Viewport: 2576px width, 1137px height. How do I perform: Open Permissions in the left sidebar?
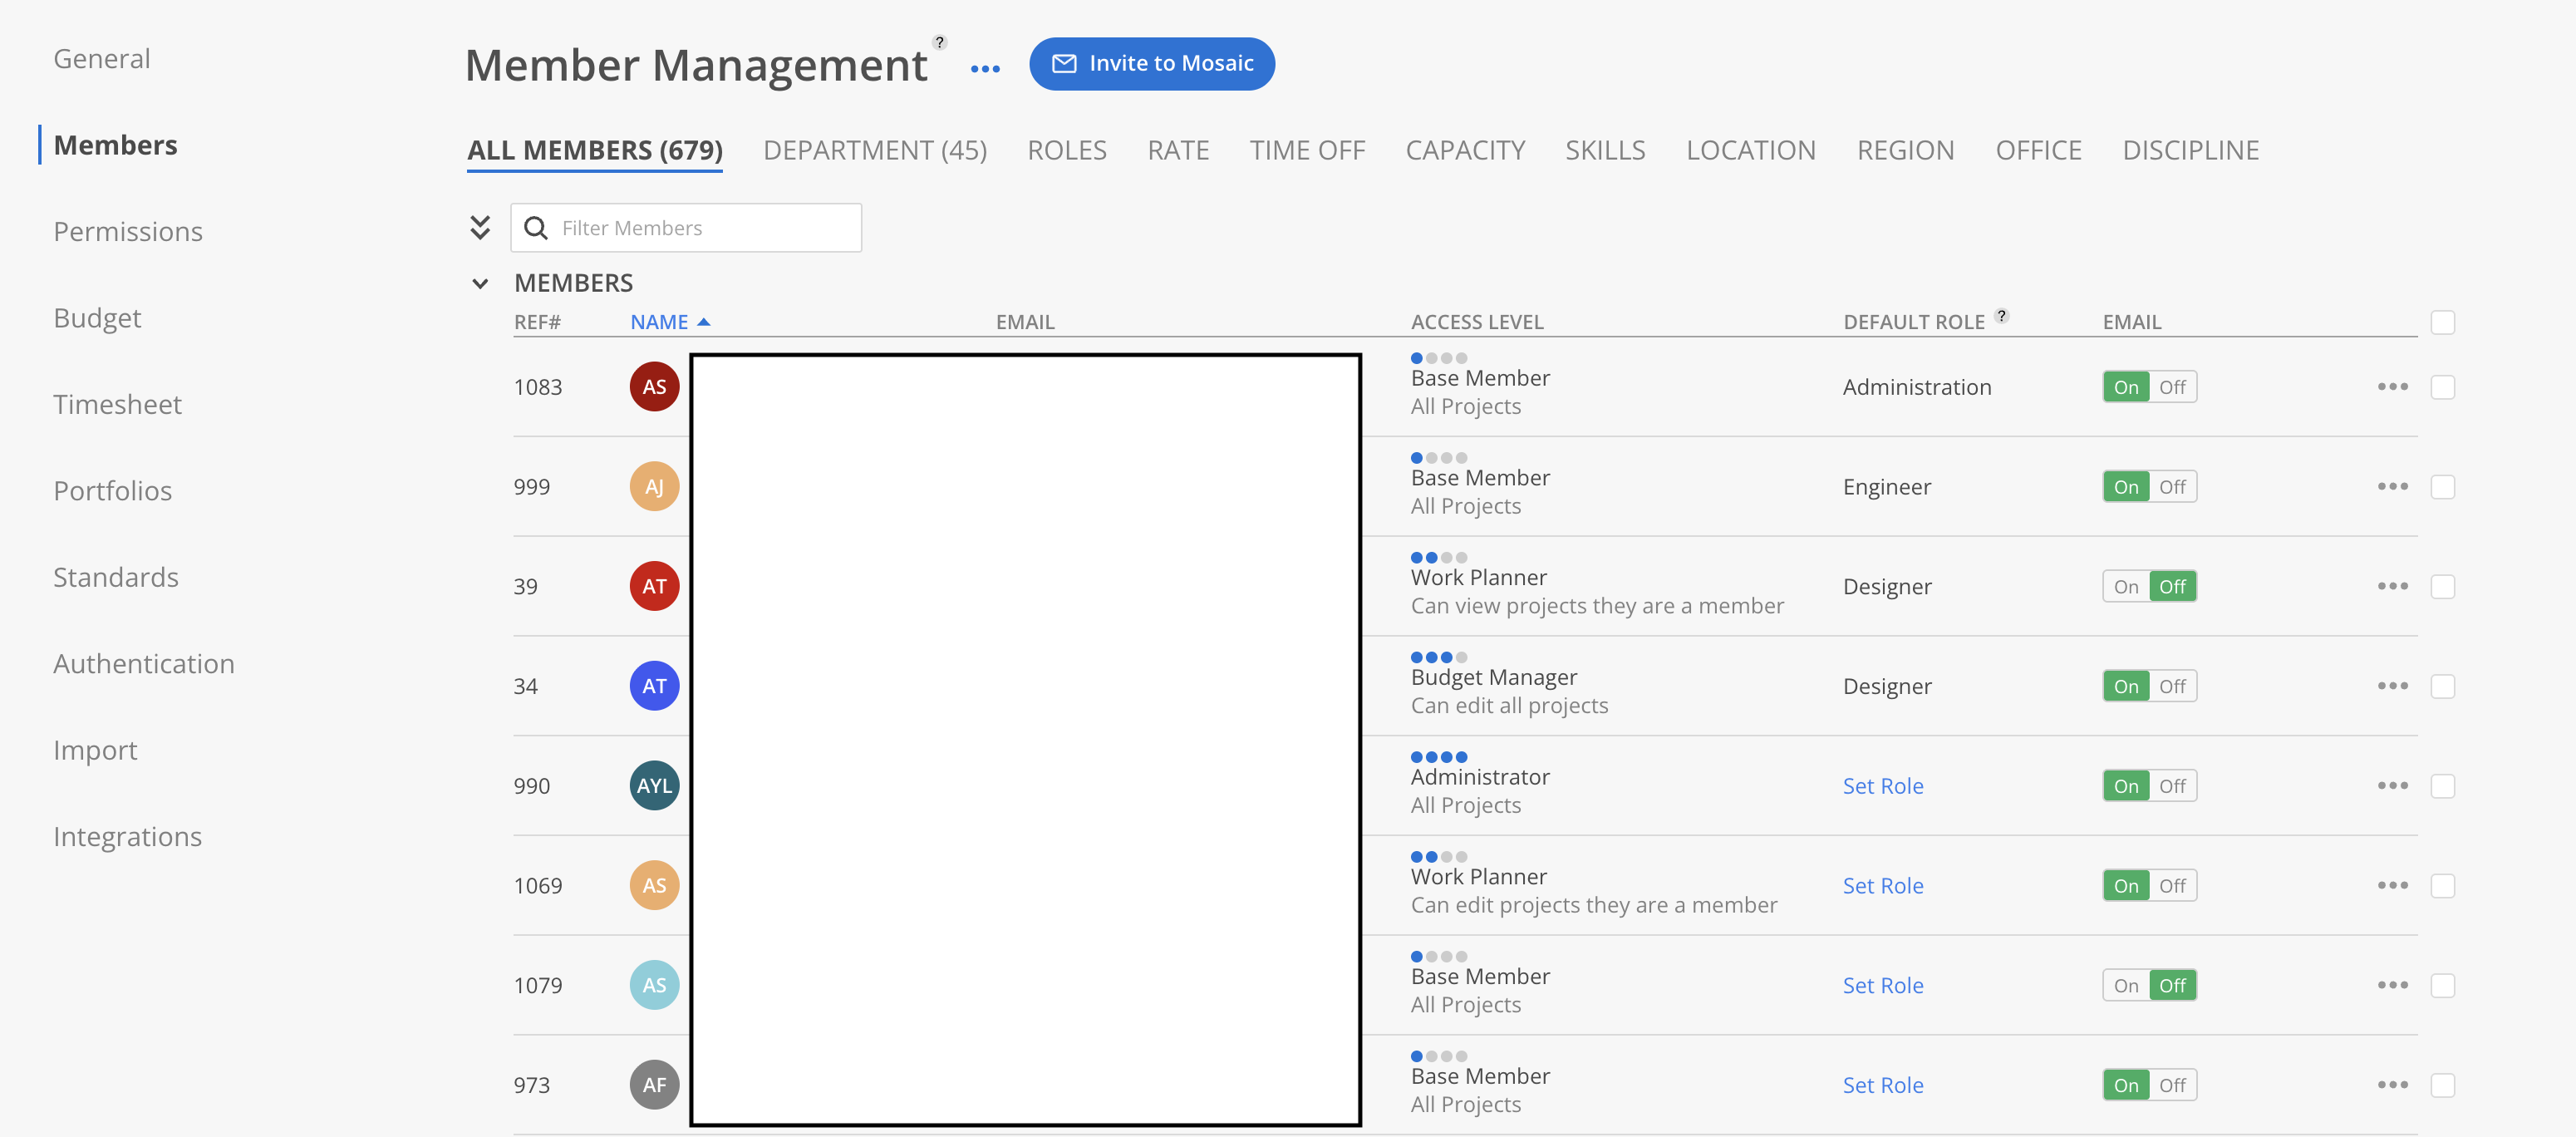point(128,232)
